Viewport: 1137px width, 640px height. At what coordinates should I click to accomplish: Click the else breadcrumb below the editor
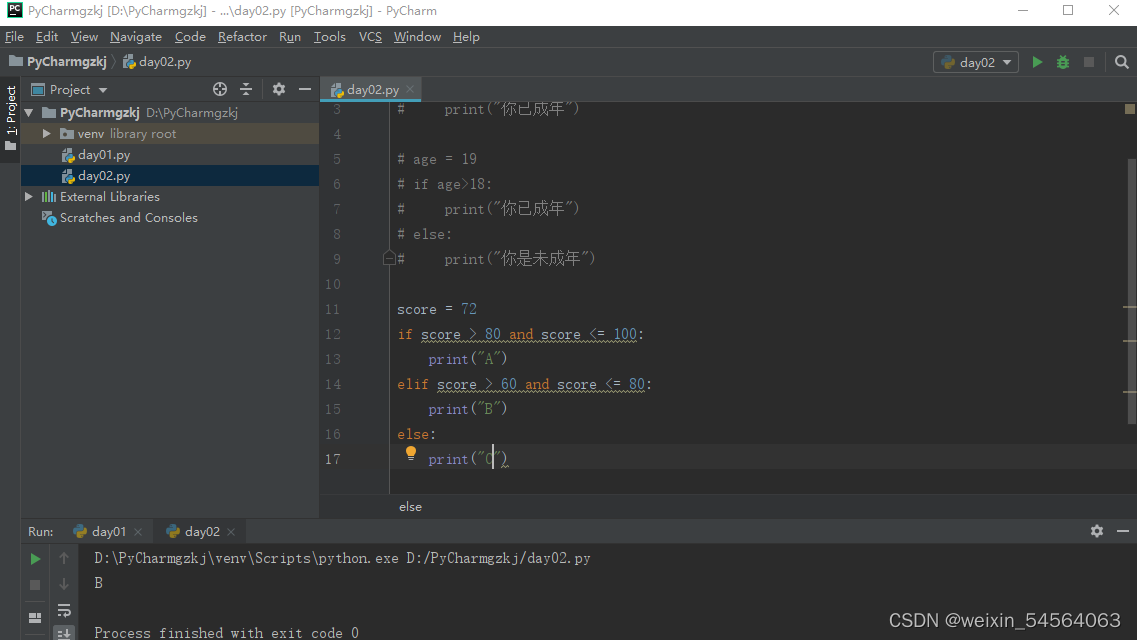point(410,507)
